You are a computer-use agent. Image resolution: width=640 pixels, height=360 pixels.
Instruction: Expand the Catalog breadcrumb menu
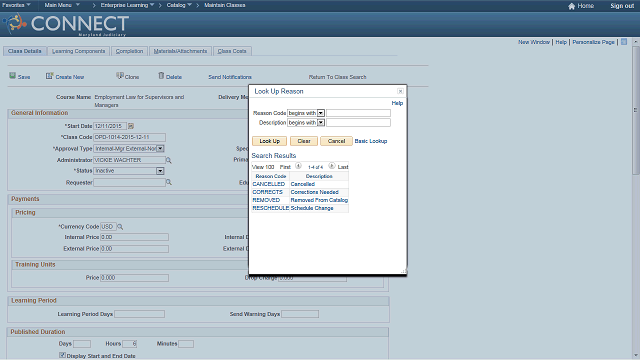coord(179,5)
